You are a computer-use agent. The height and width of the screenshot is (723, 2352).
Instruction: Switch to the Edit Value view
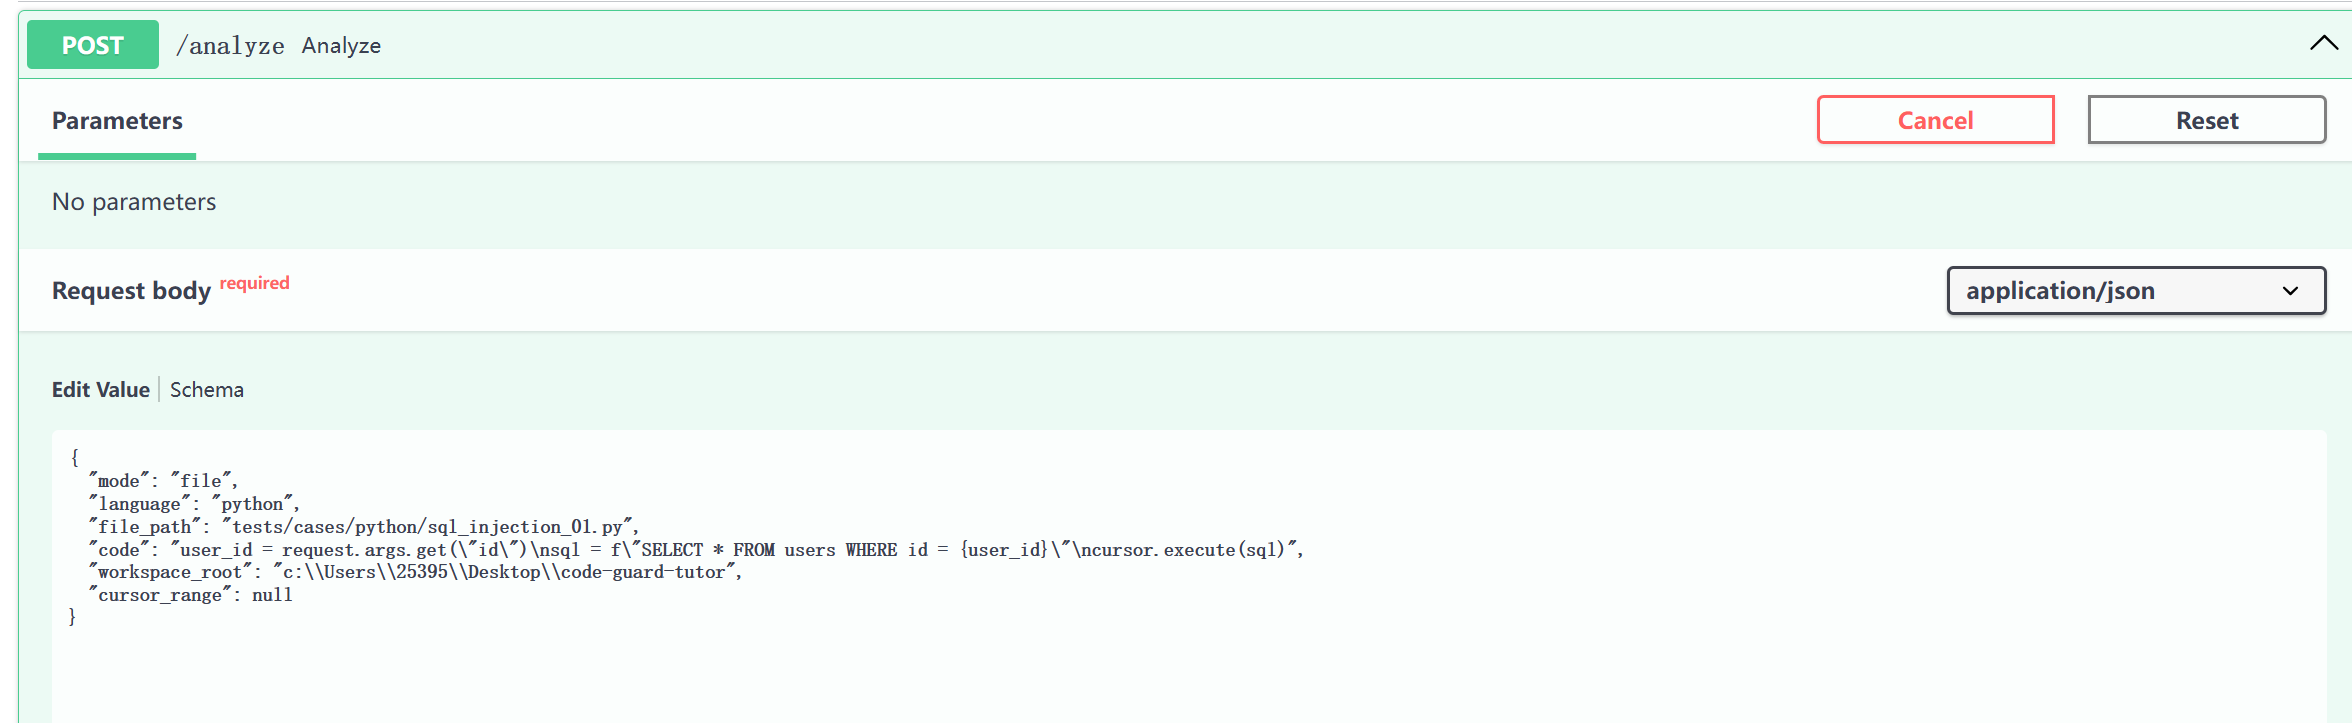point(101,390)
